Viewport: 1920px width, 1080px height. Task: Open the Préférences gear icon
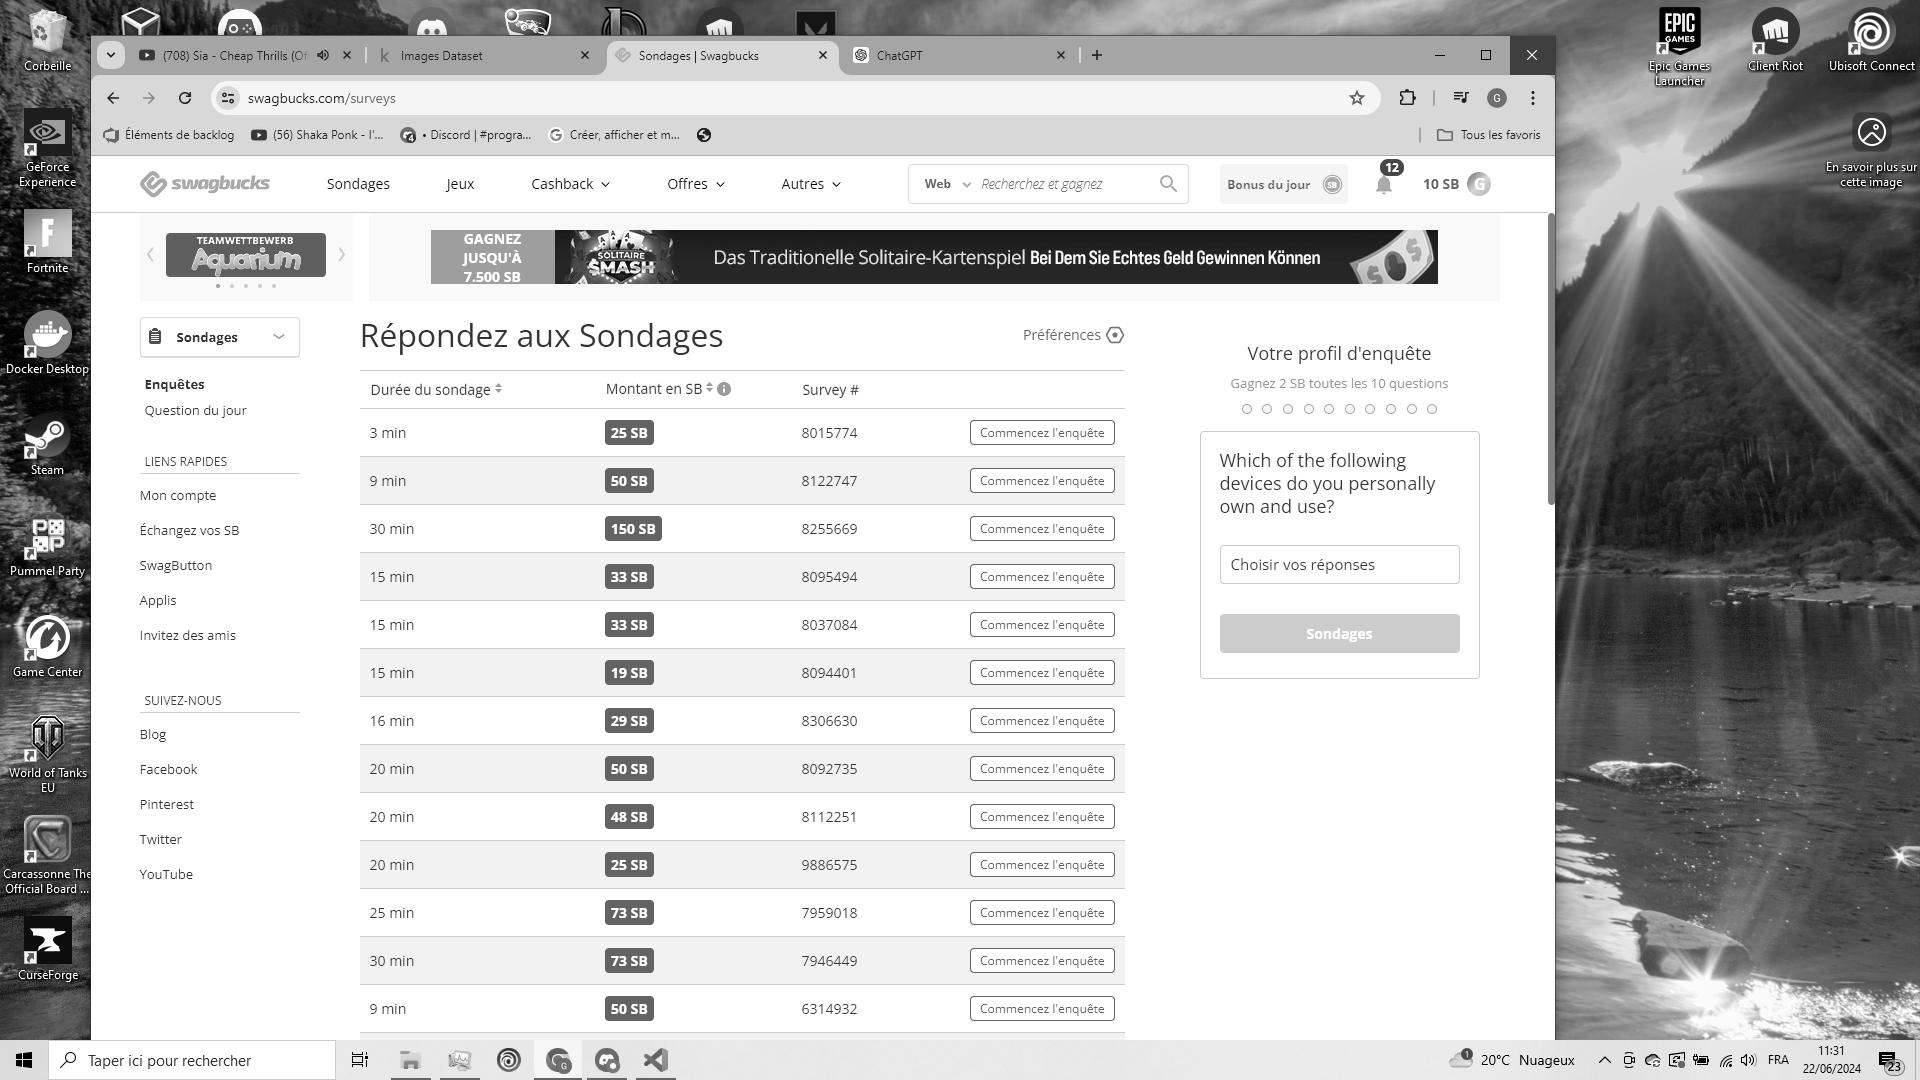(1115, 335)
